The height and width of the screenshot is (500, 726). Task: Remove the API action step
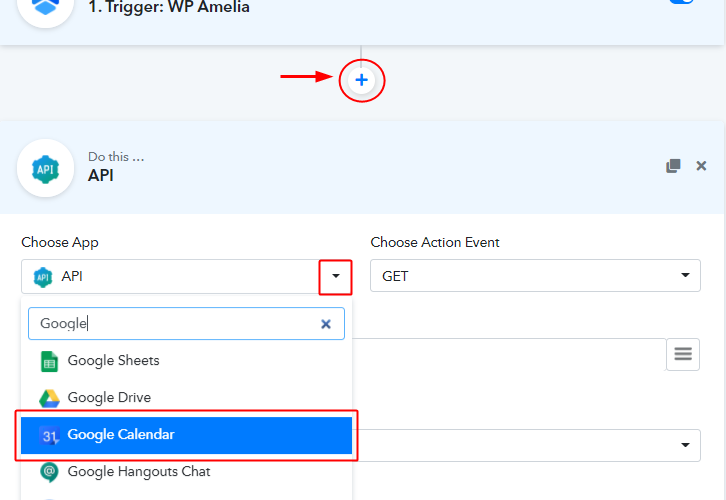click(701, 166)
